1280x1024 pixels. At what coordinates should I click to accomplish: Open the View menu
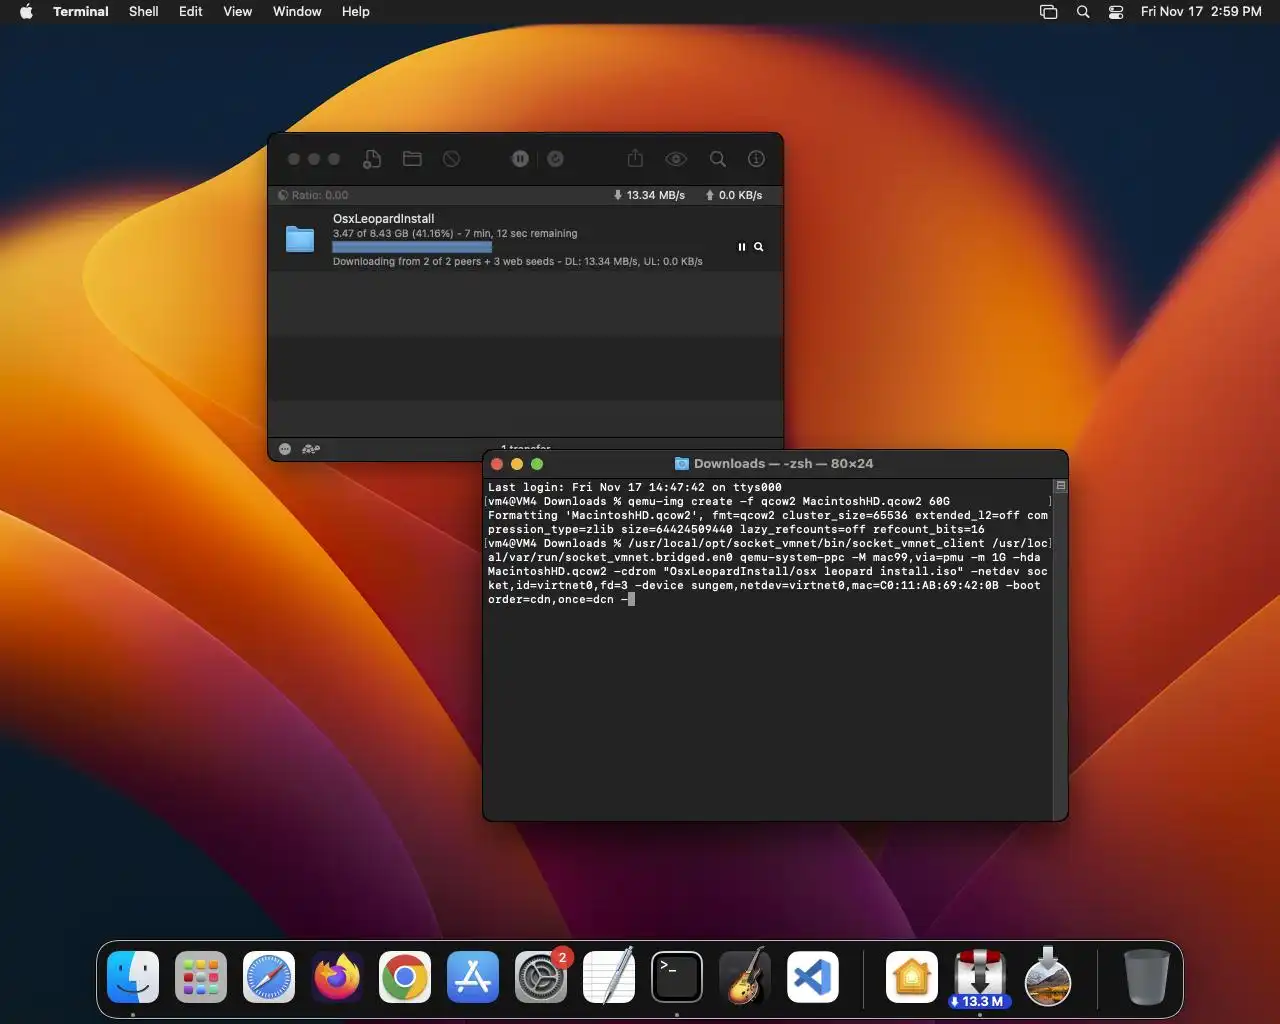click(x=238, y=12)
